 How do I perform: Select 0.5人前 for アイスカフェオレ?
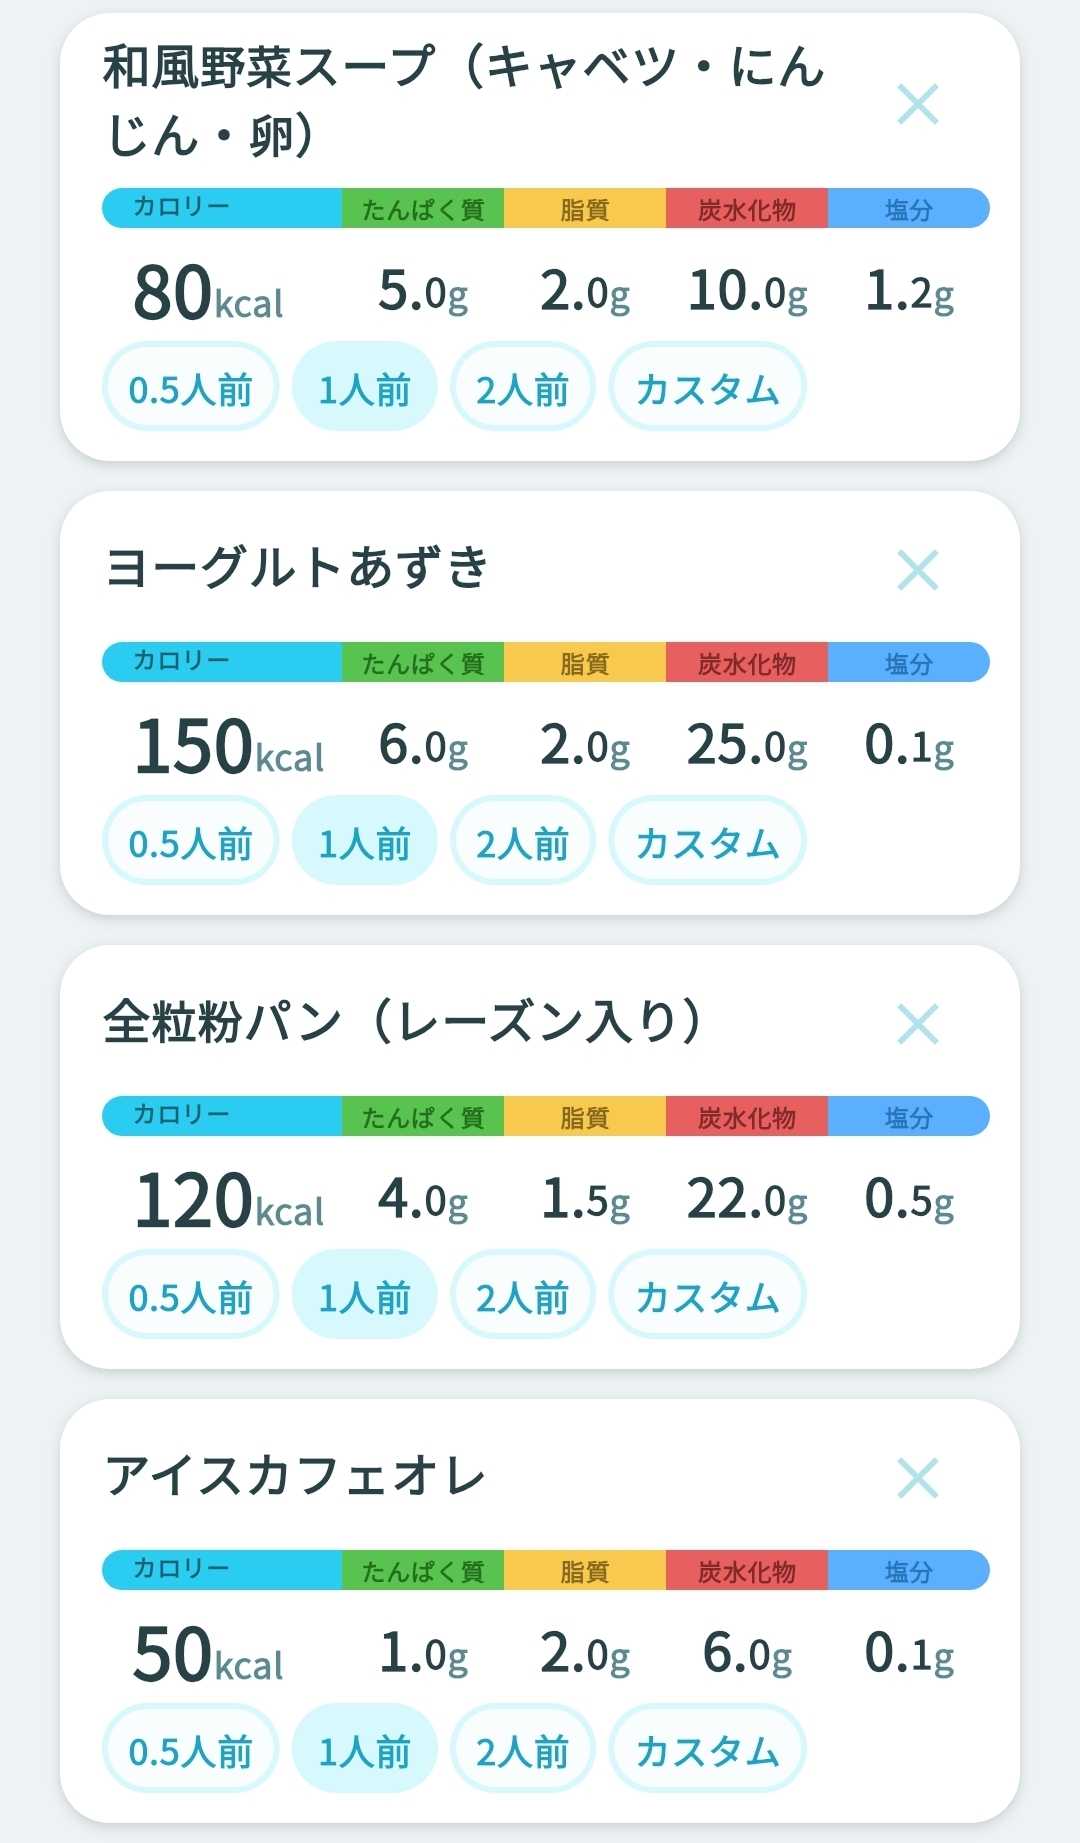coord(190,1749)
